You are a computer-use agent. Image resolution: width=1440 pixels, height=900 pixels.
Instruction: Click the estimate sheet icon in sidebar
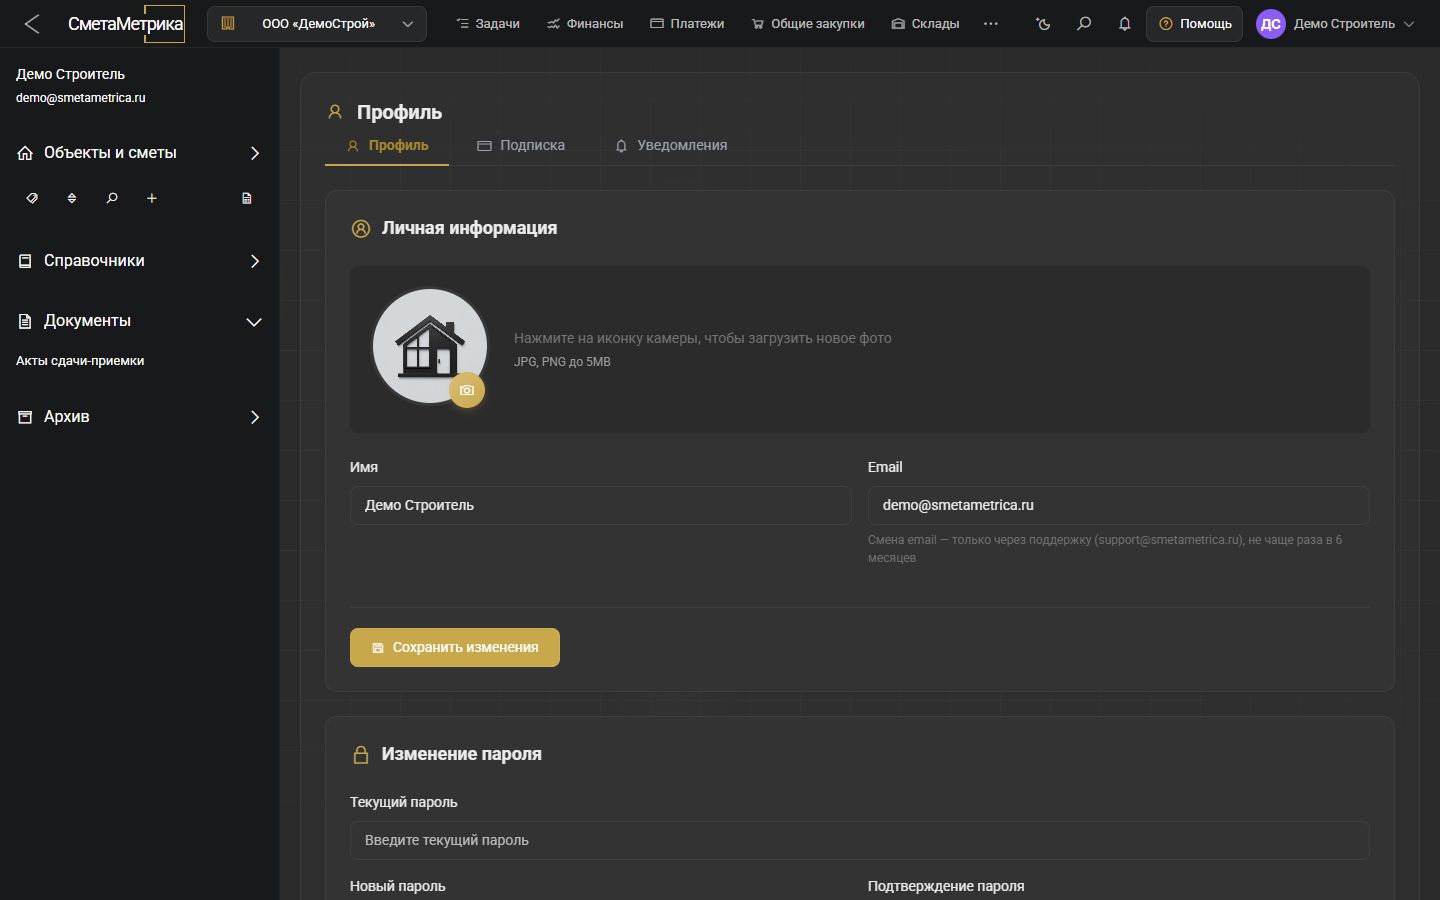coord(247,198)
